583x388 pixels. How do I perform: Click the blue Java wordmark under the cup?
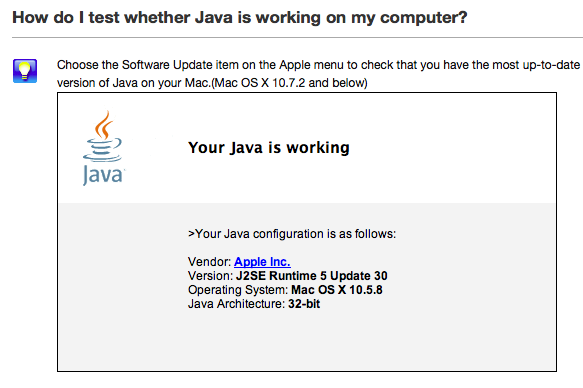(x=103, y=175)
